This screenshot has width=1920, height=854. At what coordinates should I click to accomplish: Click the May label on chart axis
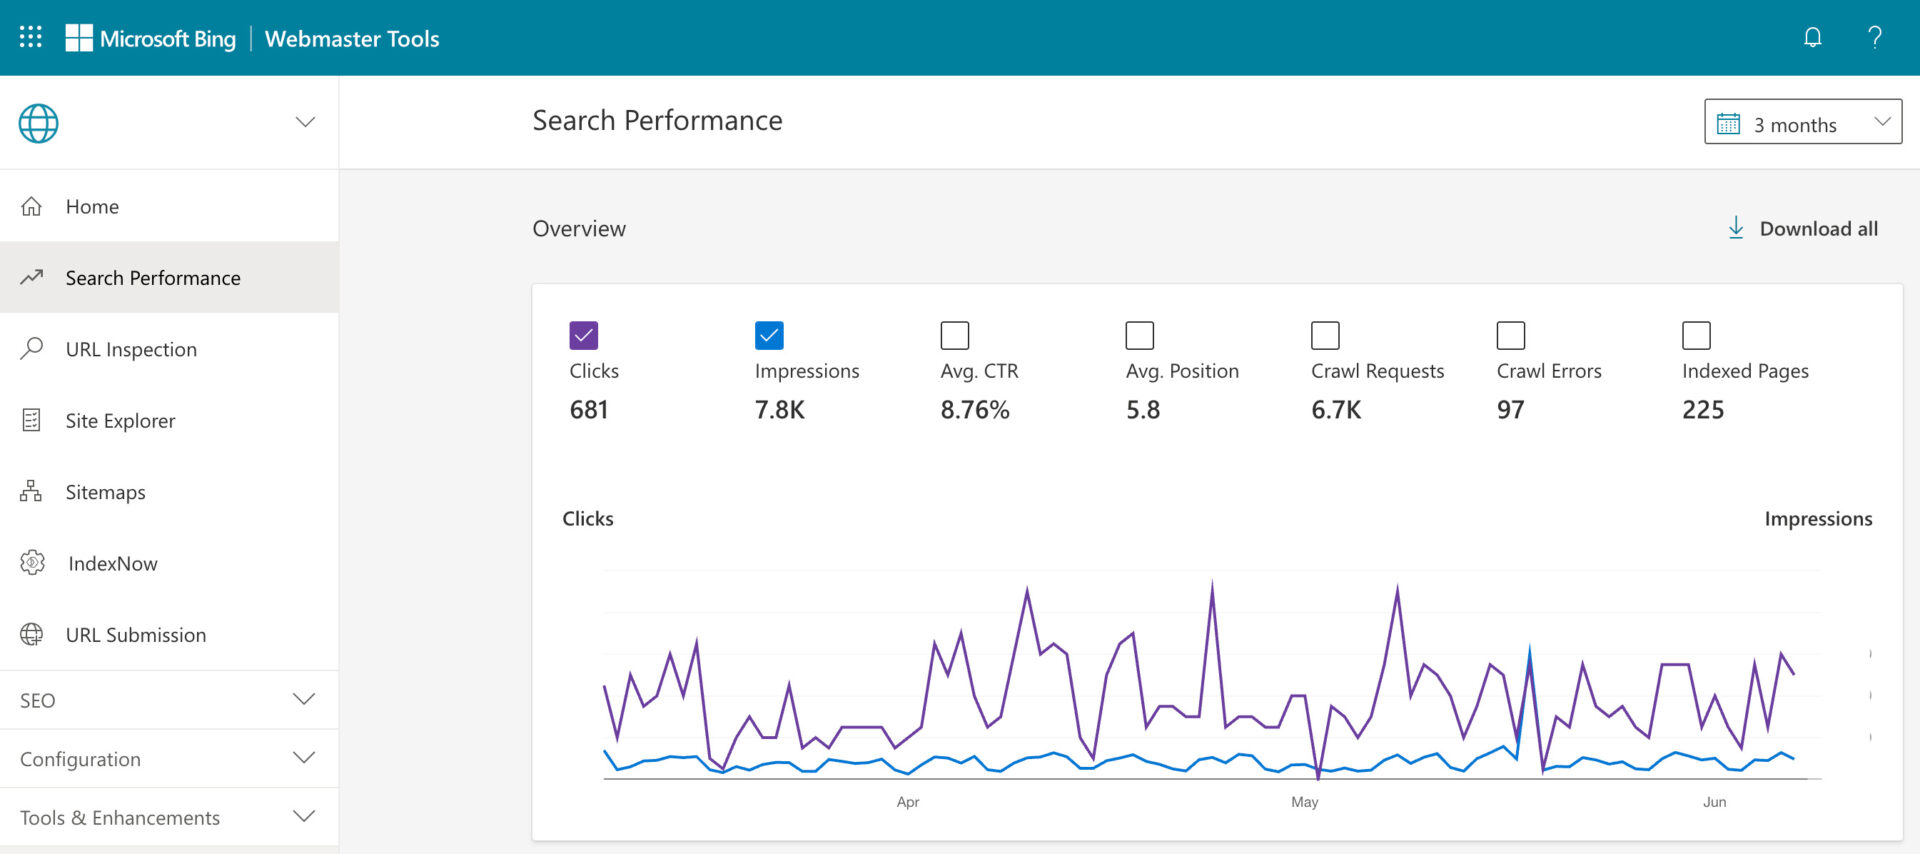pyautogui.click(x=1305, y=802)
